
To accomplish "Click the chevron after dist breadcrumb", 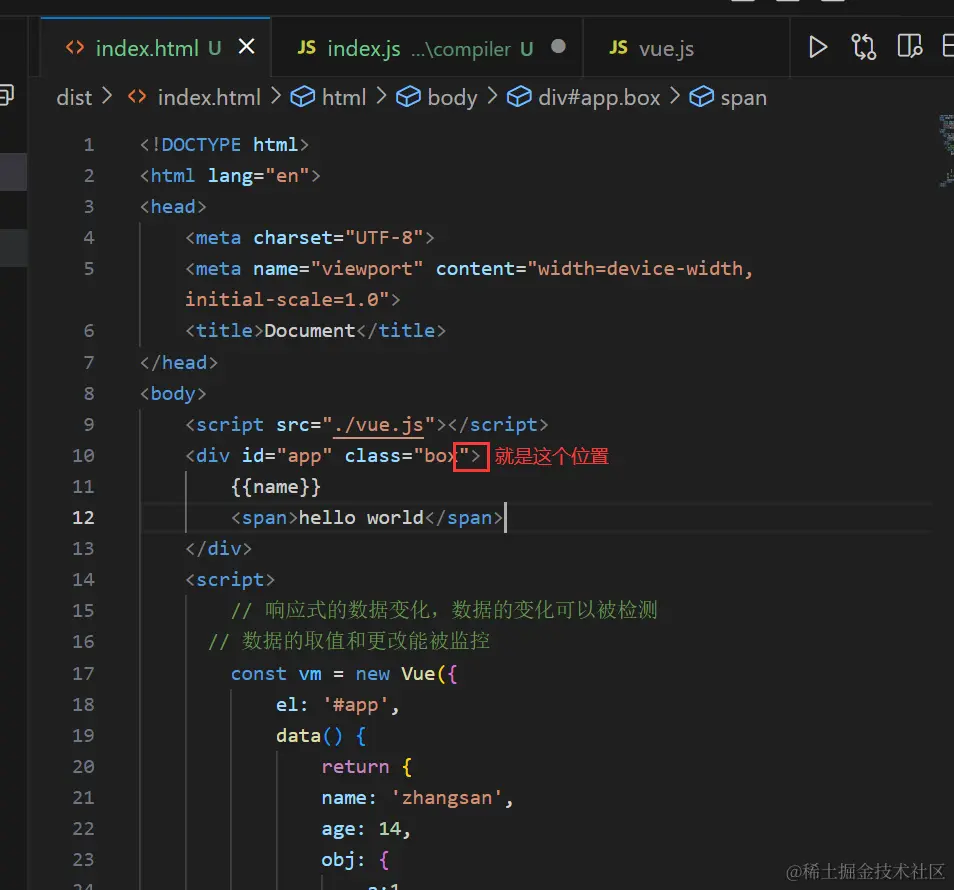I will pyautogui.click(x=107, y=96).
